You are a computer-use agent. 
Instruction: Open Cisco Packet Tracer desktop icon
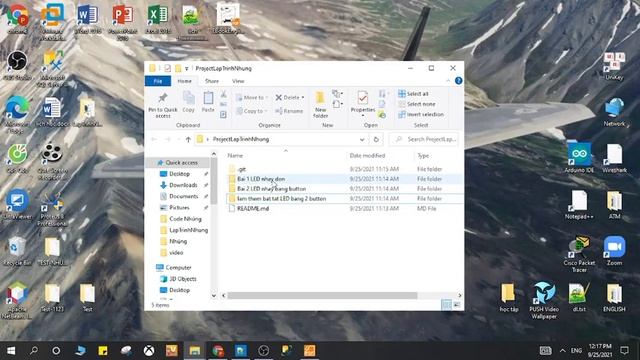579,254
